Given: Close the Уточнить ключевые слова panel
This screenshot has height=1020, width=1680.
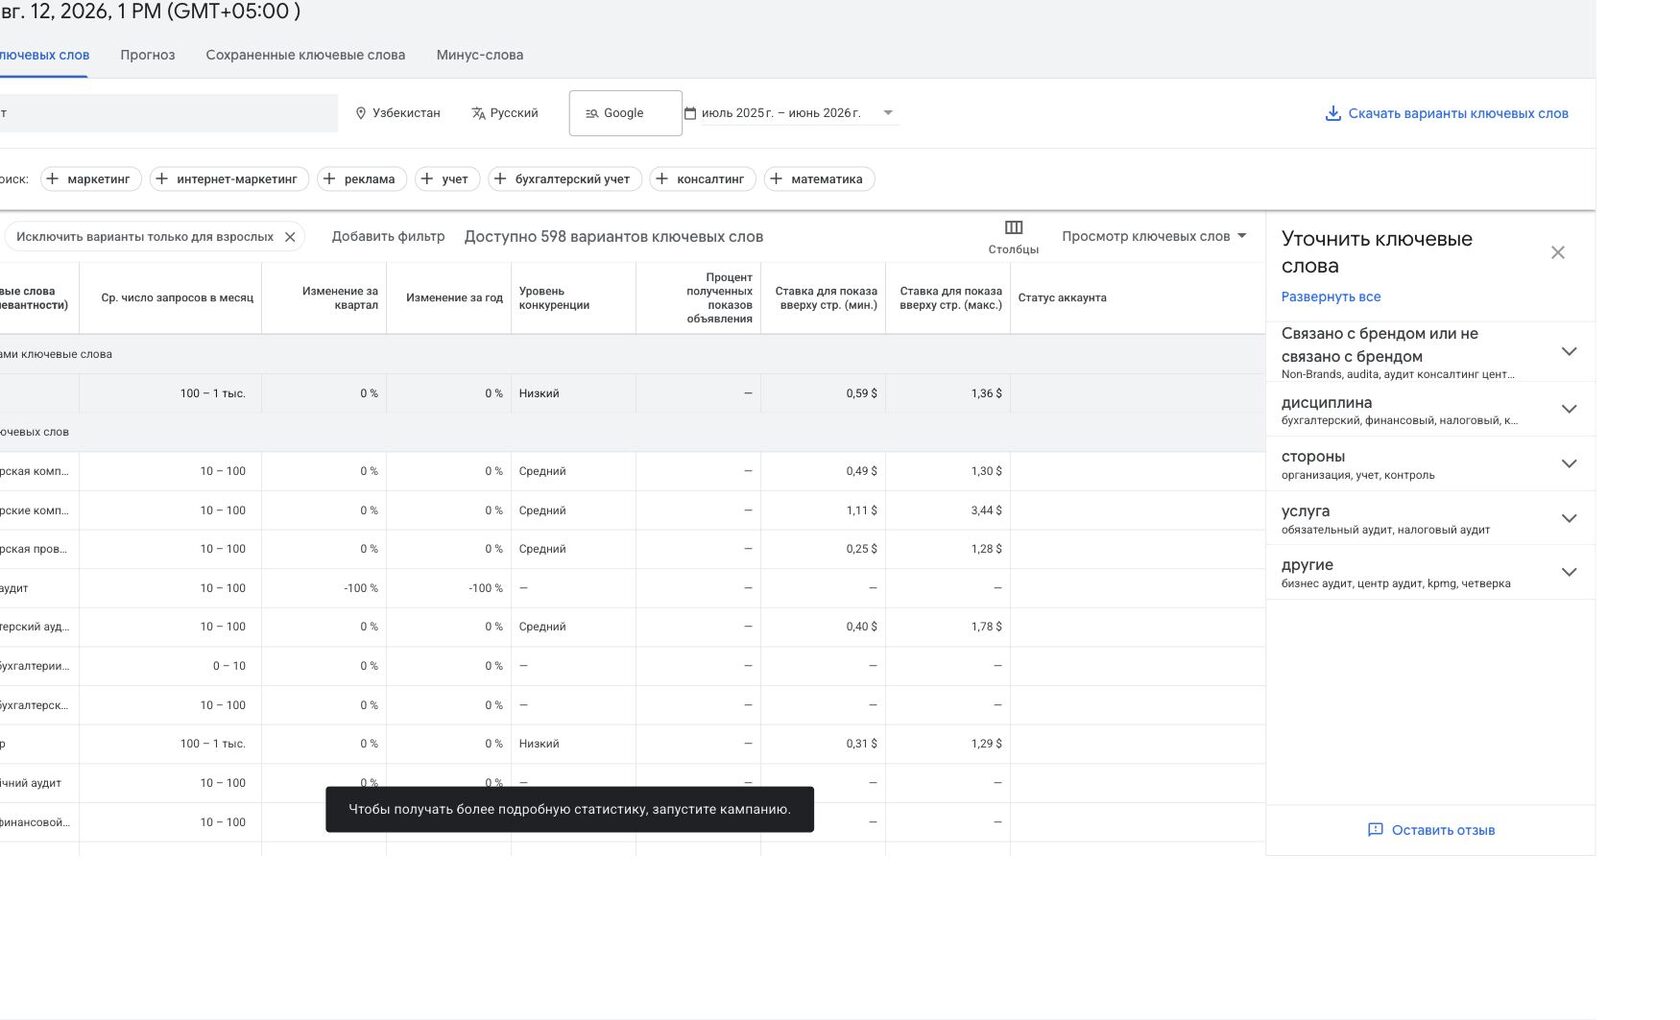Looking at the screenshot, I should coord(1558,252).
